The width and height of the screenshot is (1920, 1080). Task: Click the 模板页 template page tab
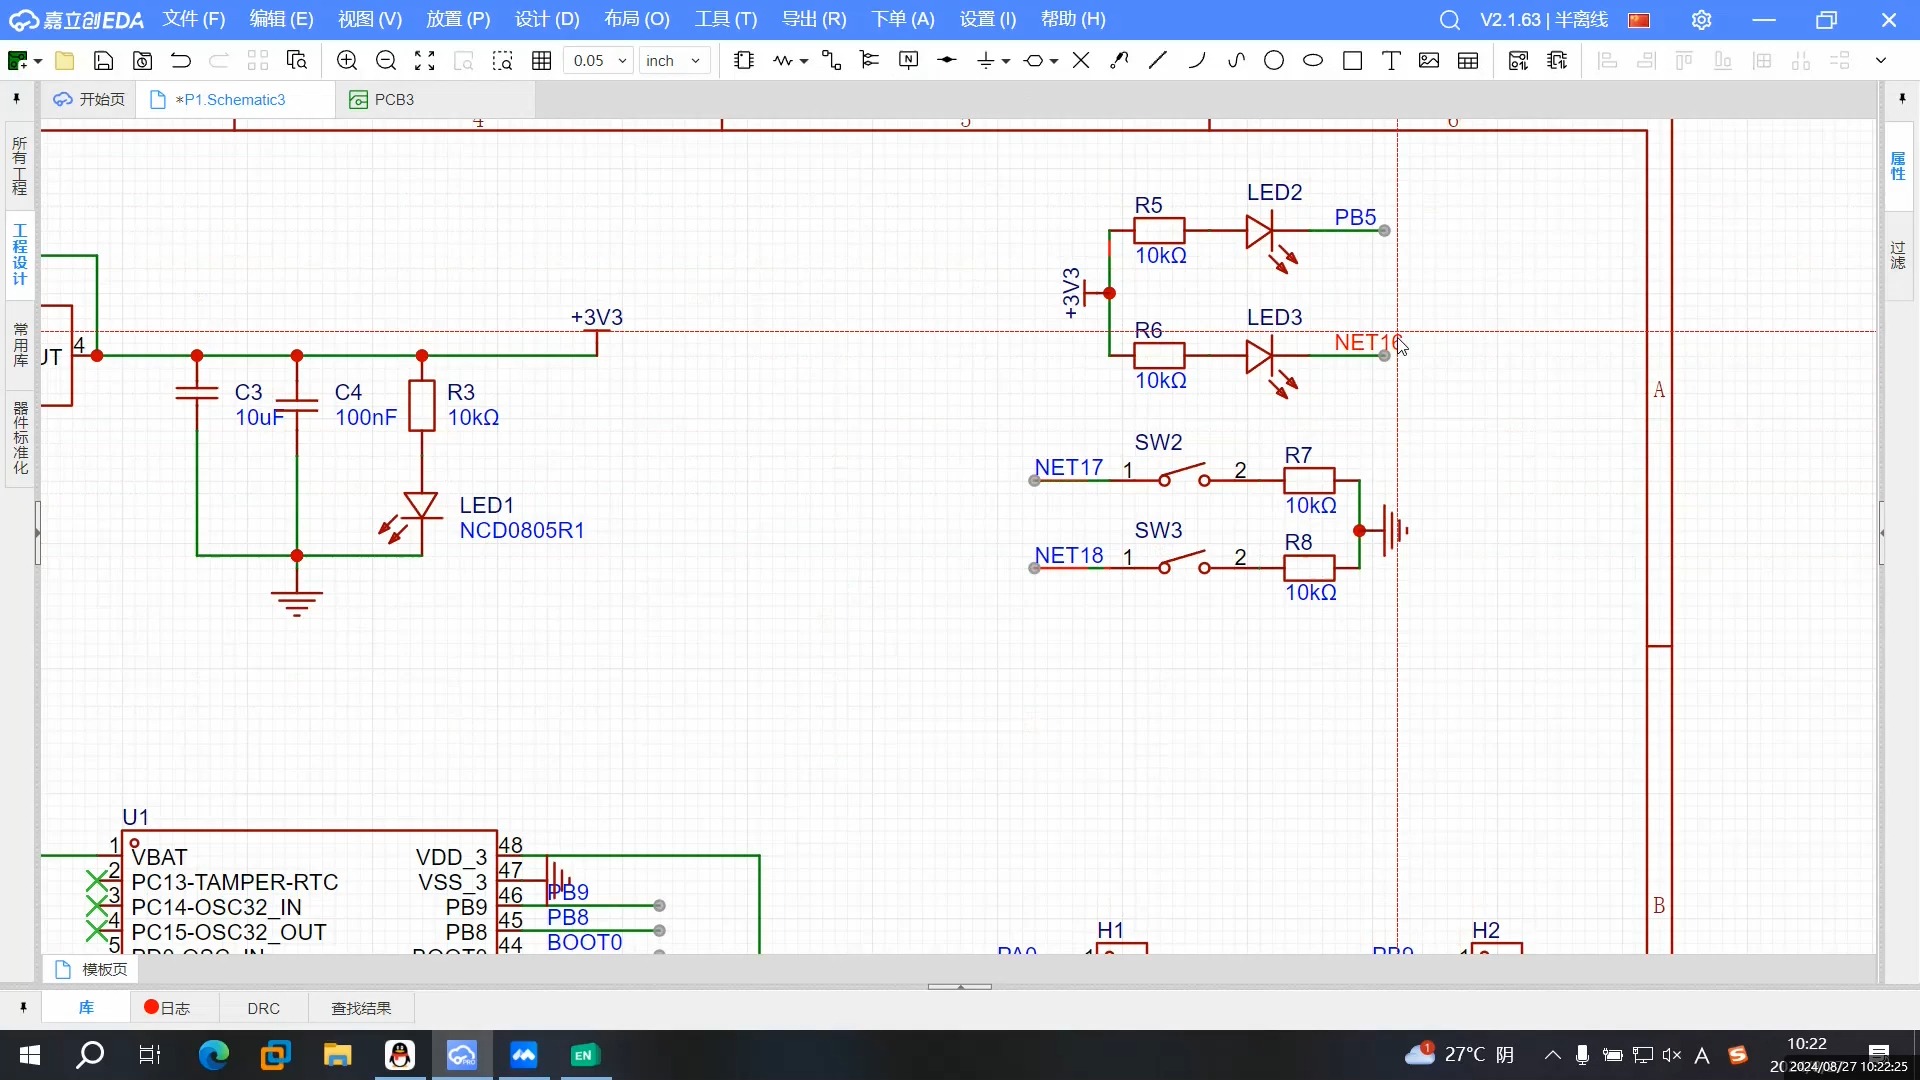(92, 969)
